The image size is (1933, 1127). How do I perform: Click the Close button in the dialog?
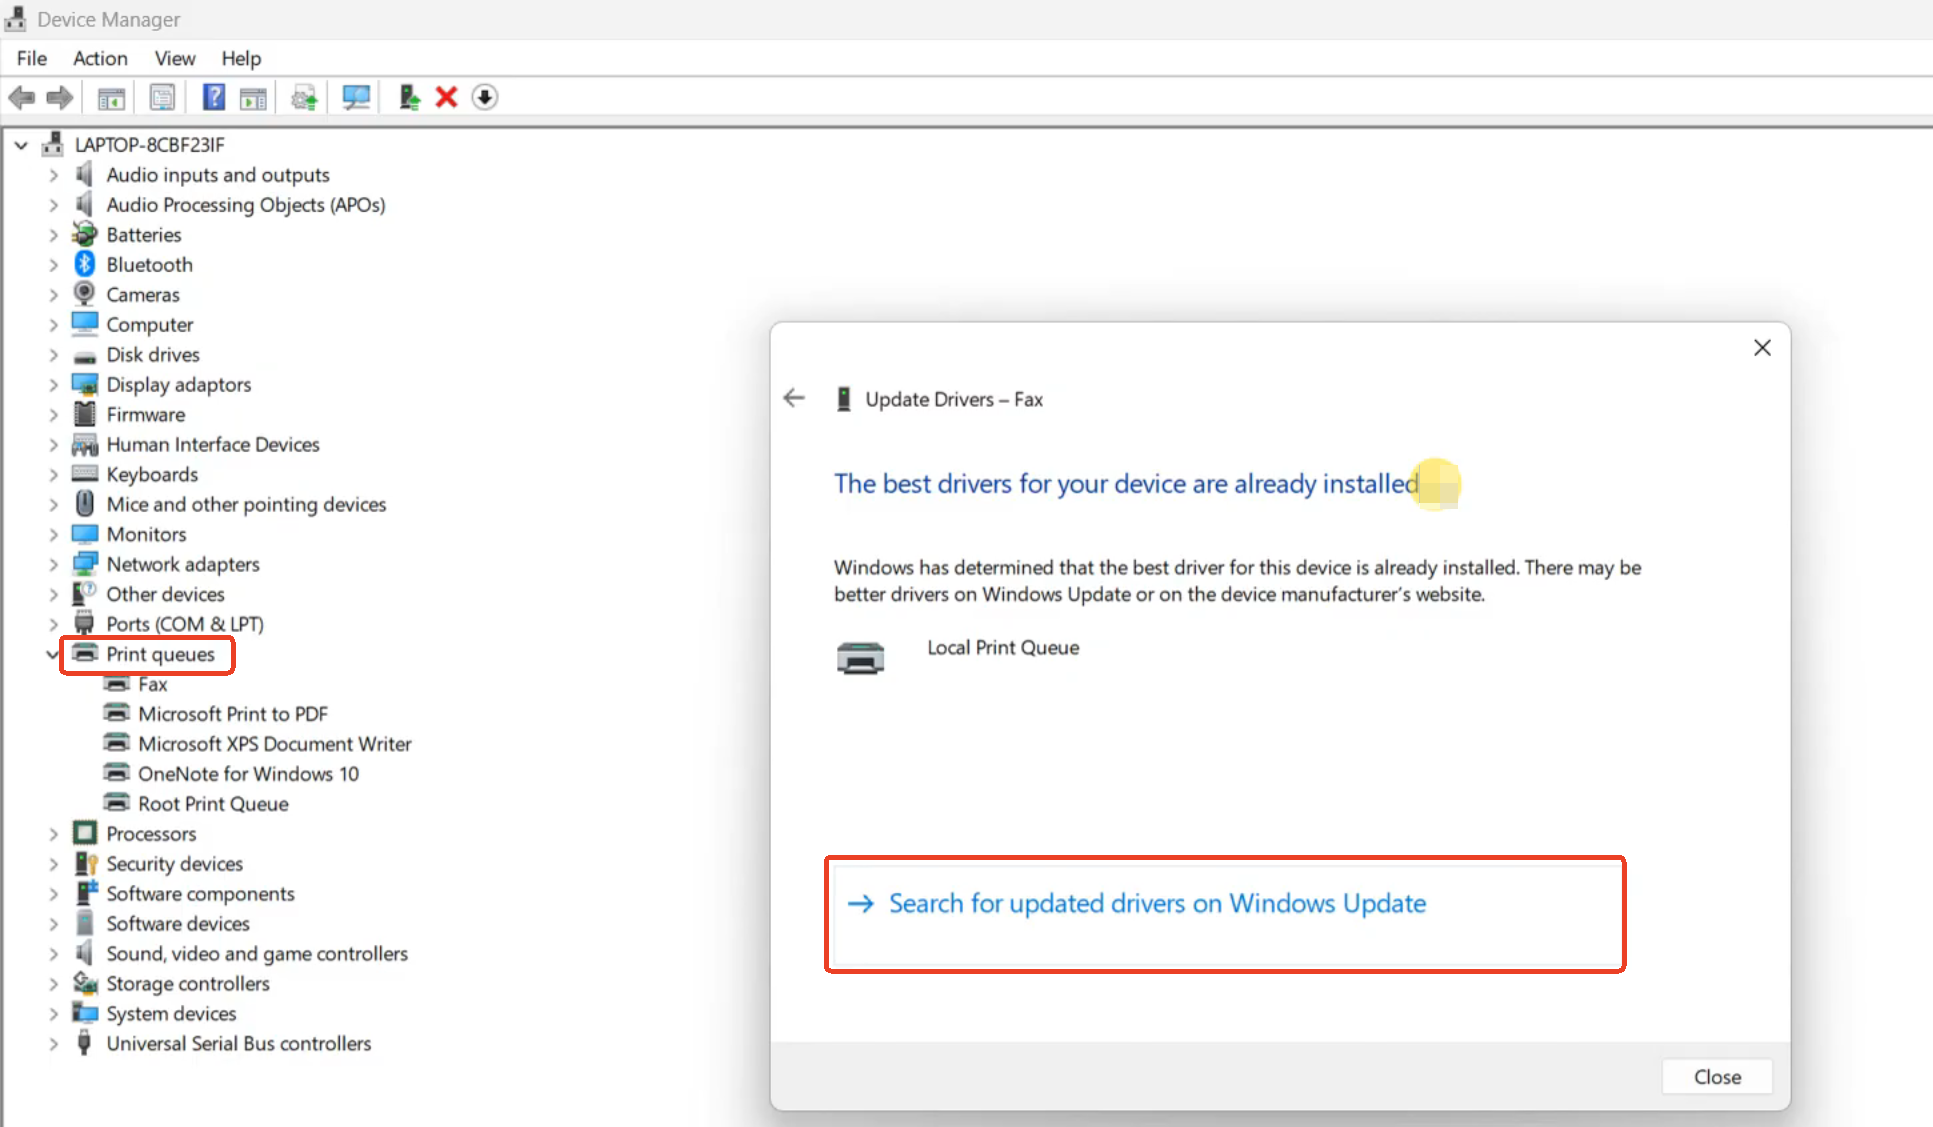(x=1717, y=1077)
